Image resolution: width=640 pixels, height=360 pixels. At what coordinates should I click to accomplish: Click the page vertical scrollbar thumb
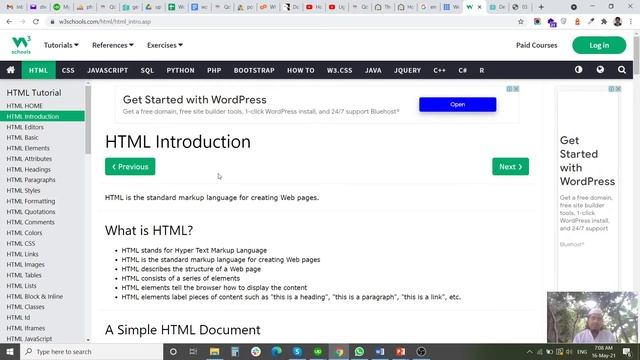pyautogui.click(x=636, y=55)
